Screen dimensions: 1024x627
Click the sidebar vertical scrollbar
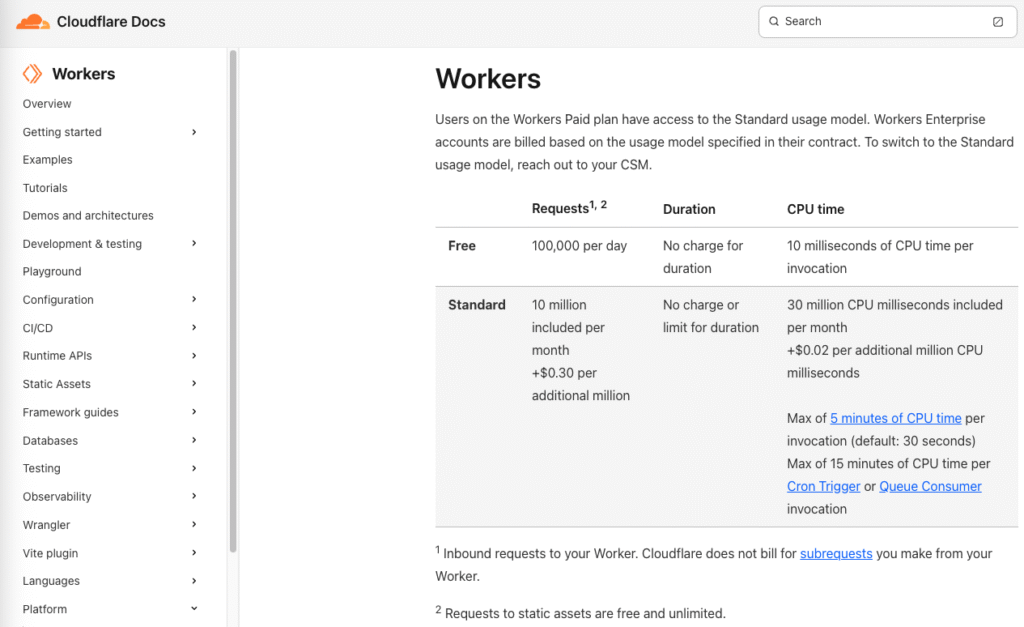232,300
